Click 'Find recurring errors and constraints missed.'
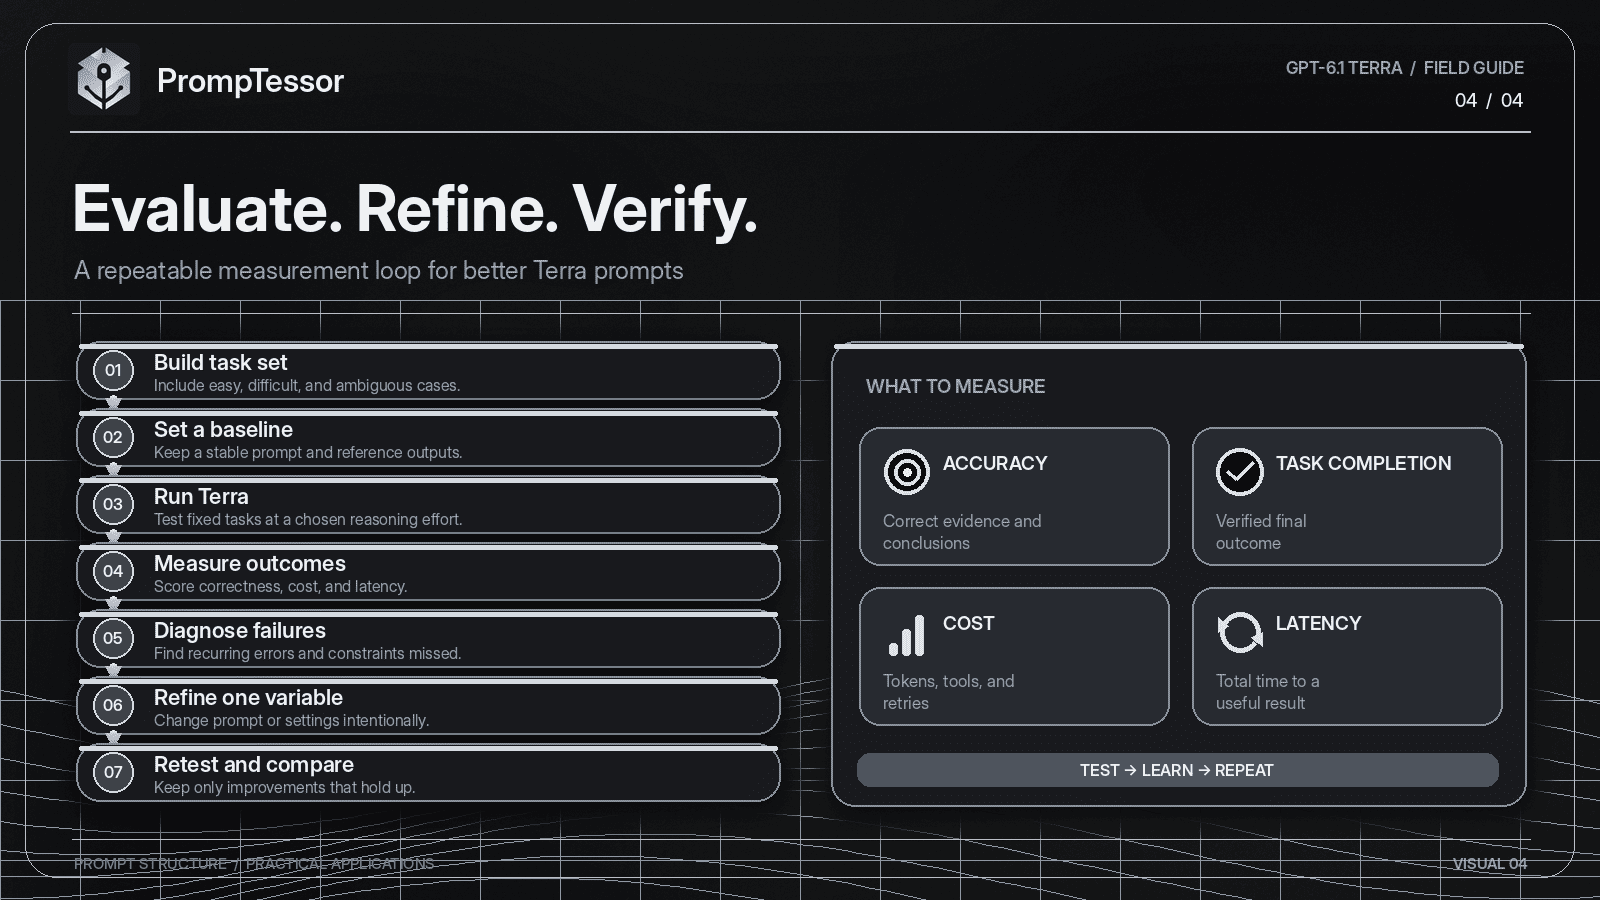 [308, 654]
